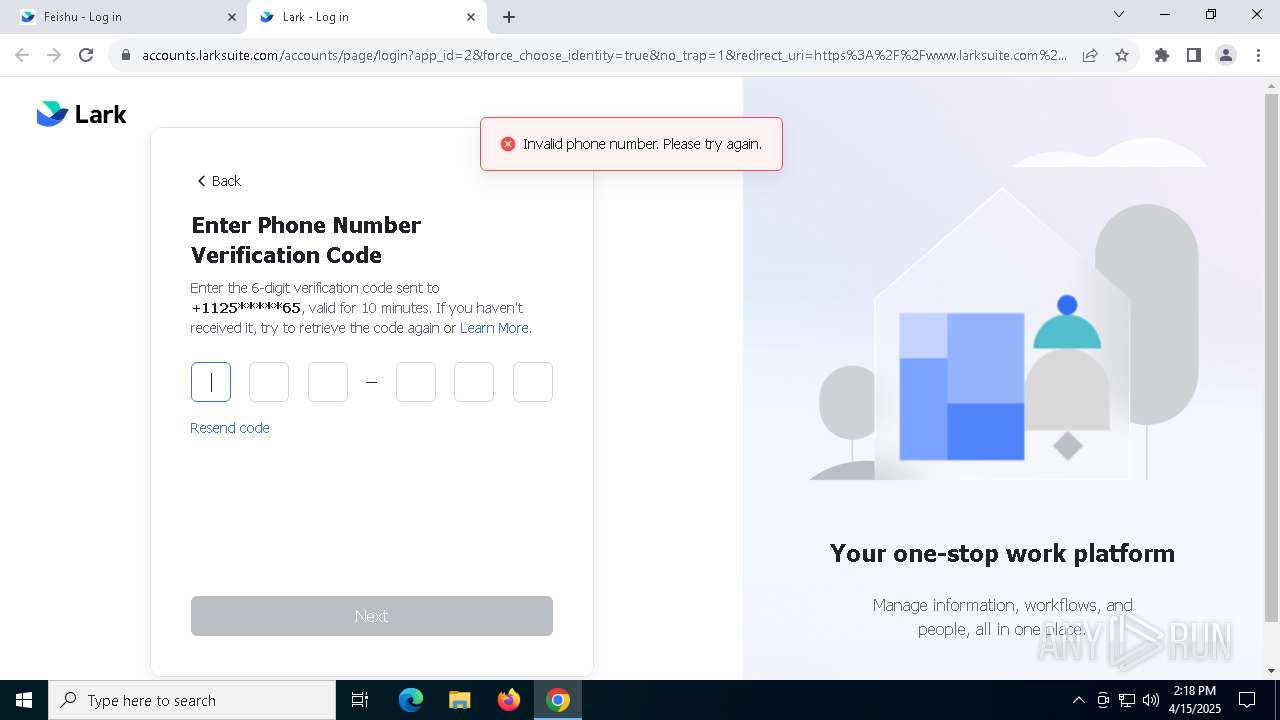Viewport: 1280px width, 720px height.
Task: Click the volume tray icon
Action: click(1151, 700)
